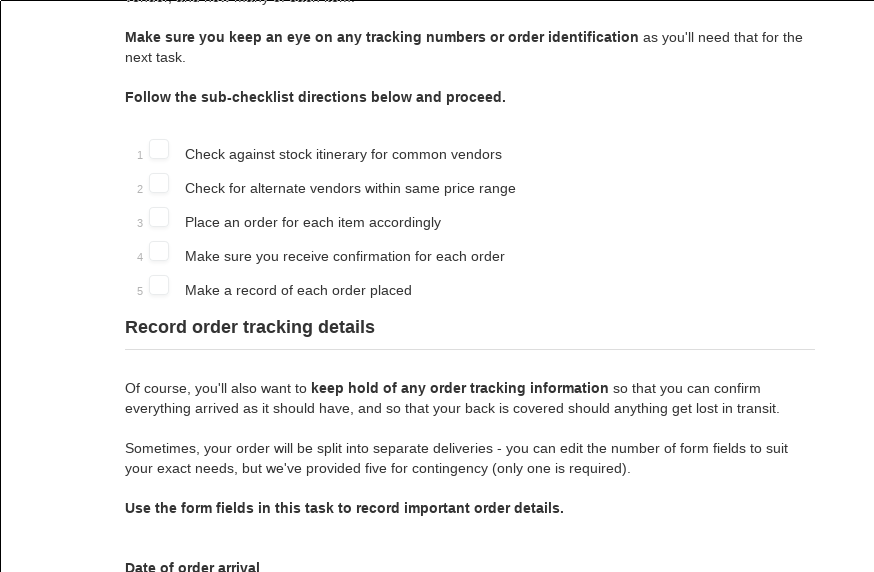Tick the checkbox for alternate vendors check
Viewport: 874px width, 572px height.
[x=159, y=183]
